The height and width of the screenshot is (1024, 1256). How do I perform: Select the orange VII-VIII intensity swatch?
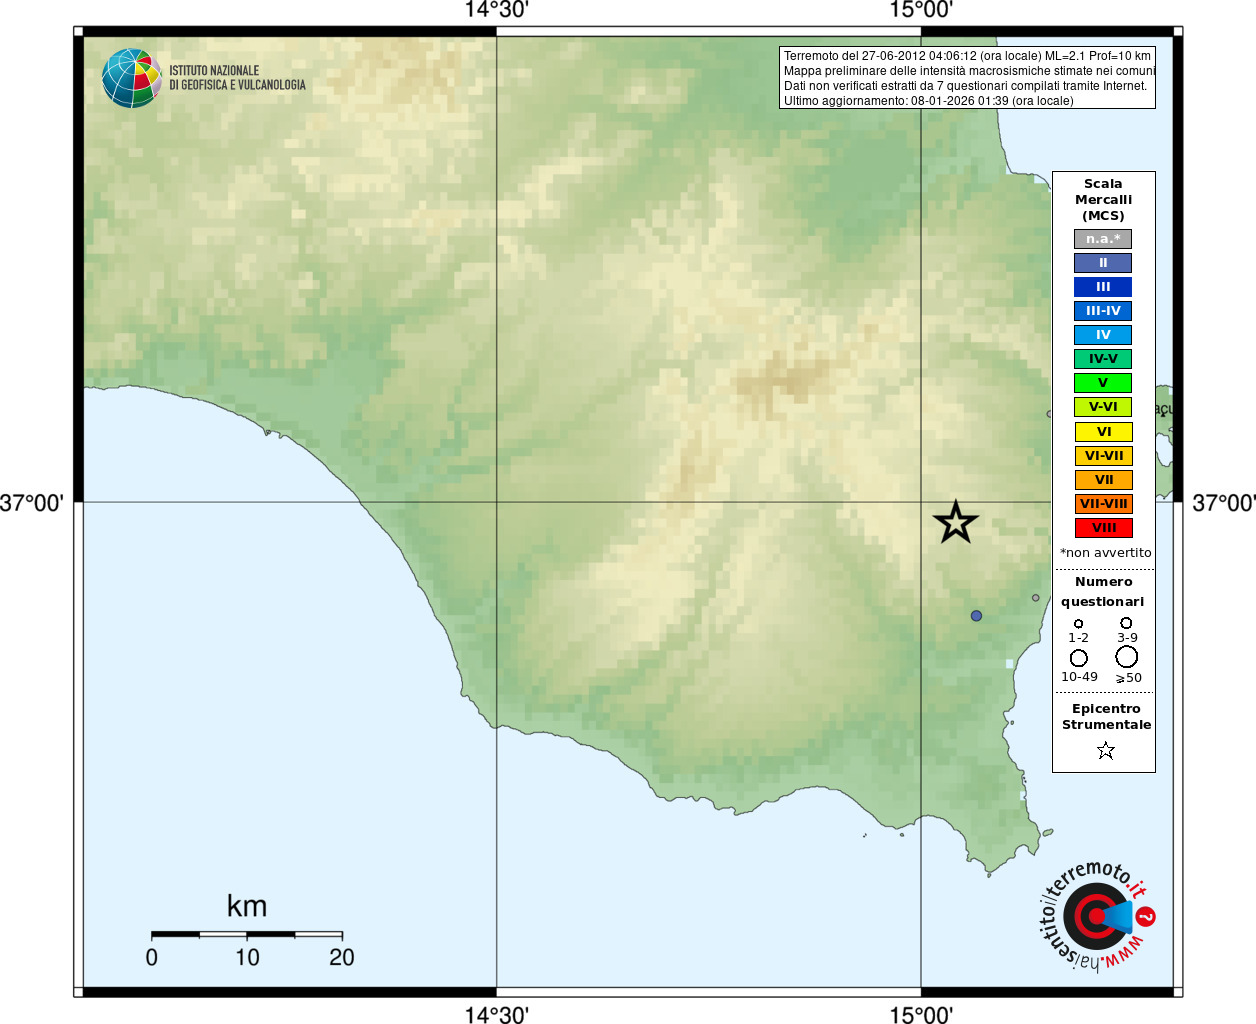(1103, 504)
